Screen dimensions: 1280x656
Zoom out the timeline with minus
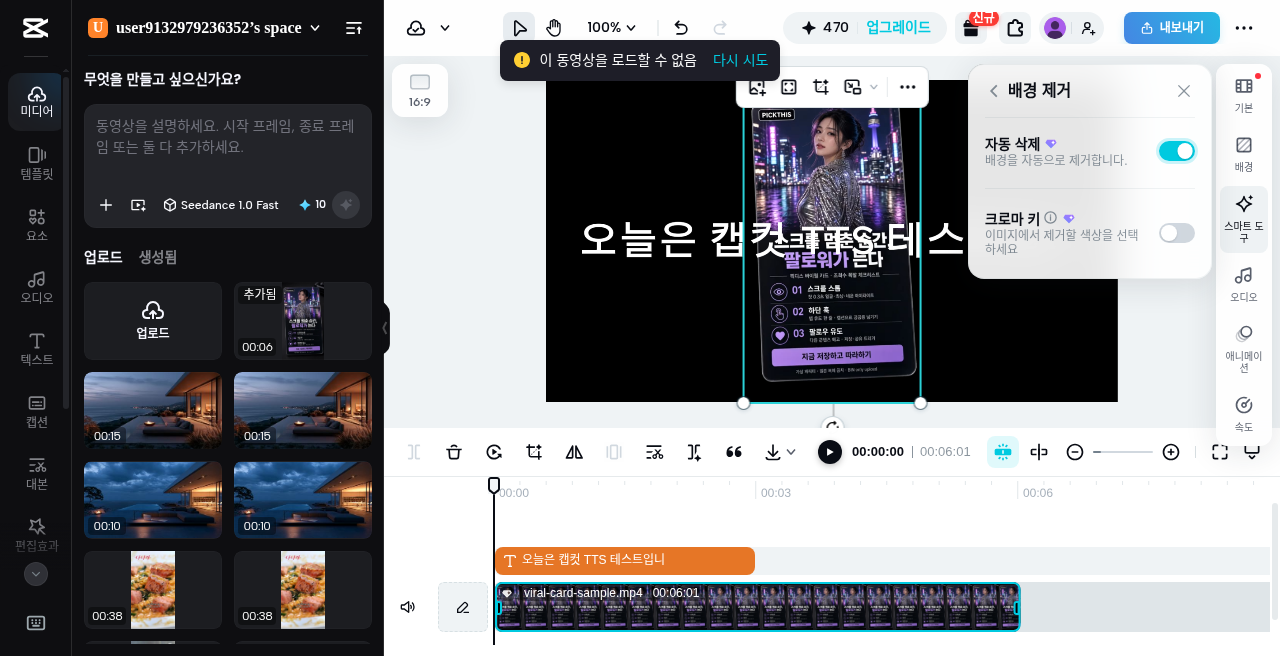point(1075,452)
